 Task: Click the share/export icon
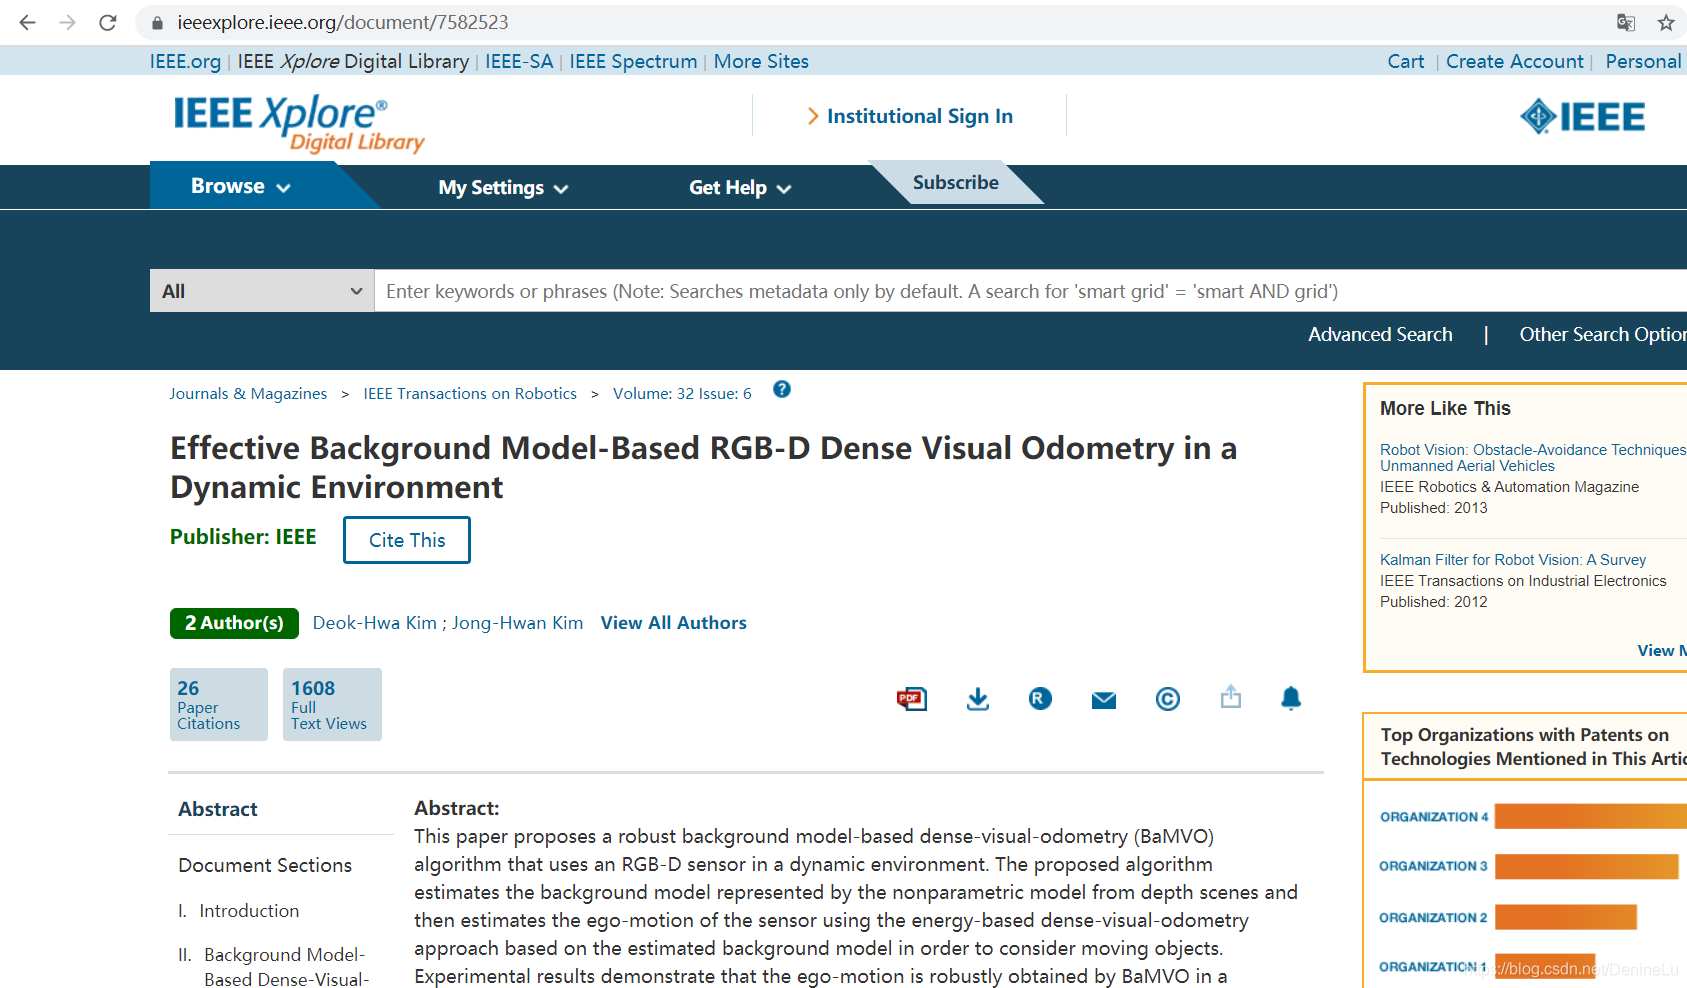1231,696
